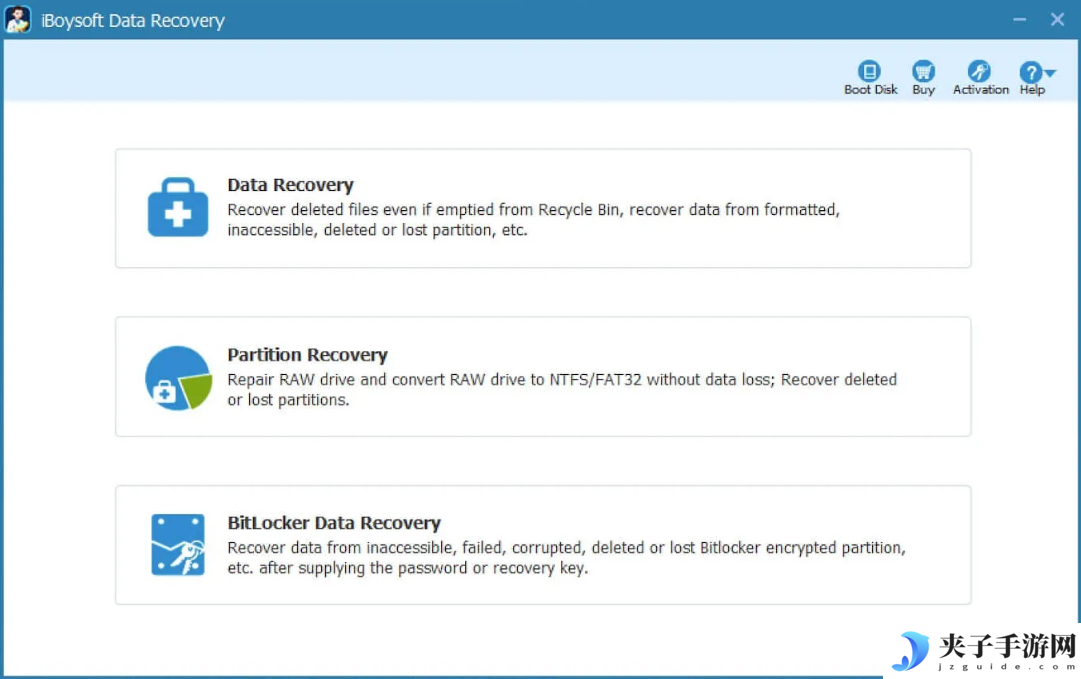The height and width of the screenshot is (679, 1081).
Task: Click the Boot Disk label
Action: (x=871, y=90)
